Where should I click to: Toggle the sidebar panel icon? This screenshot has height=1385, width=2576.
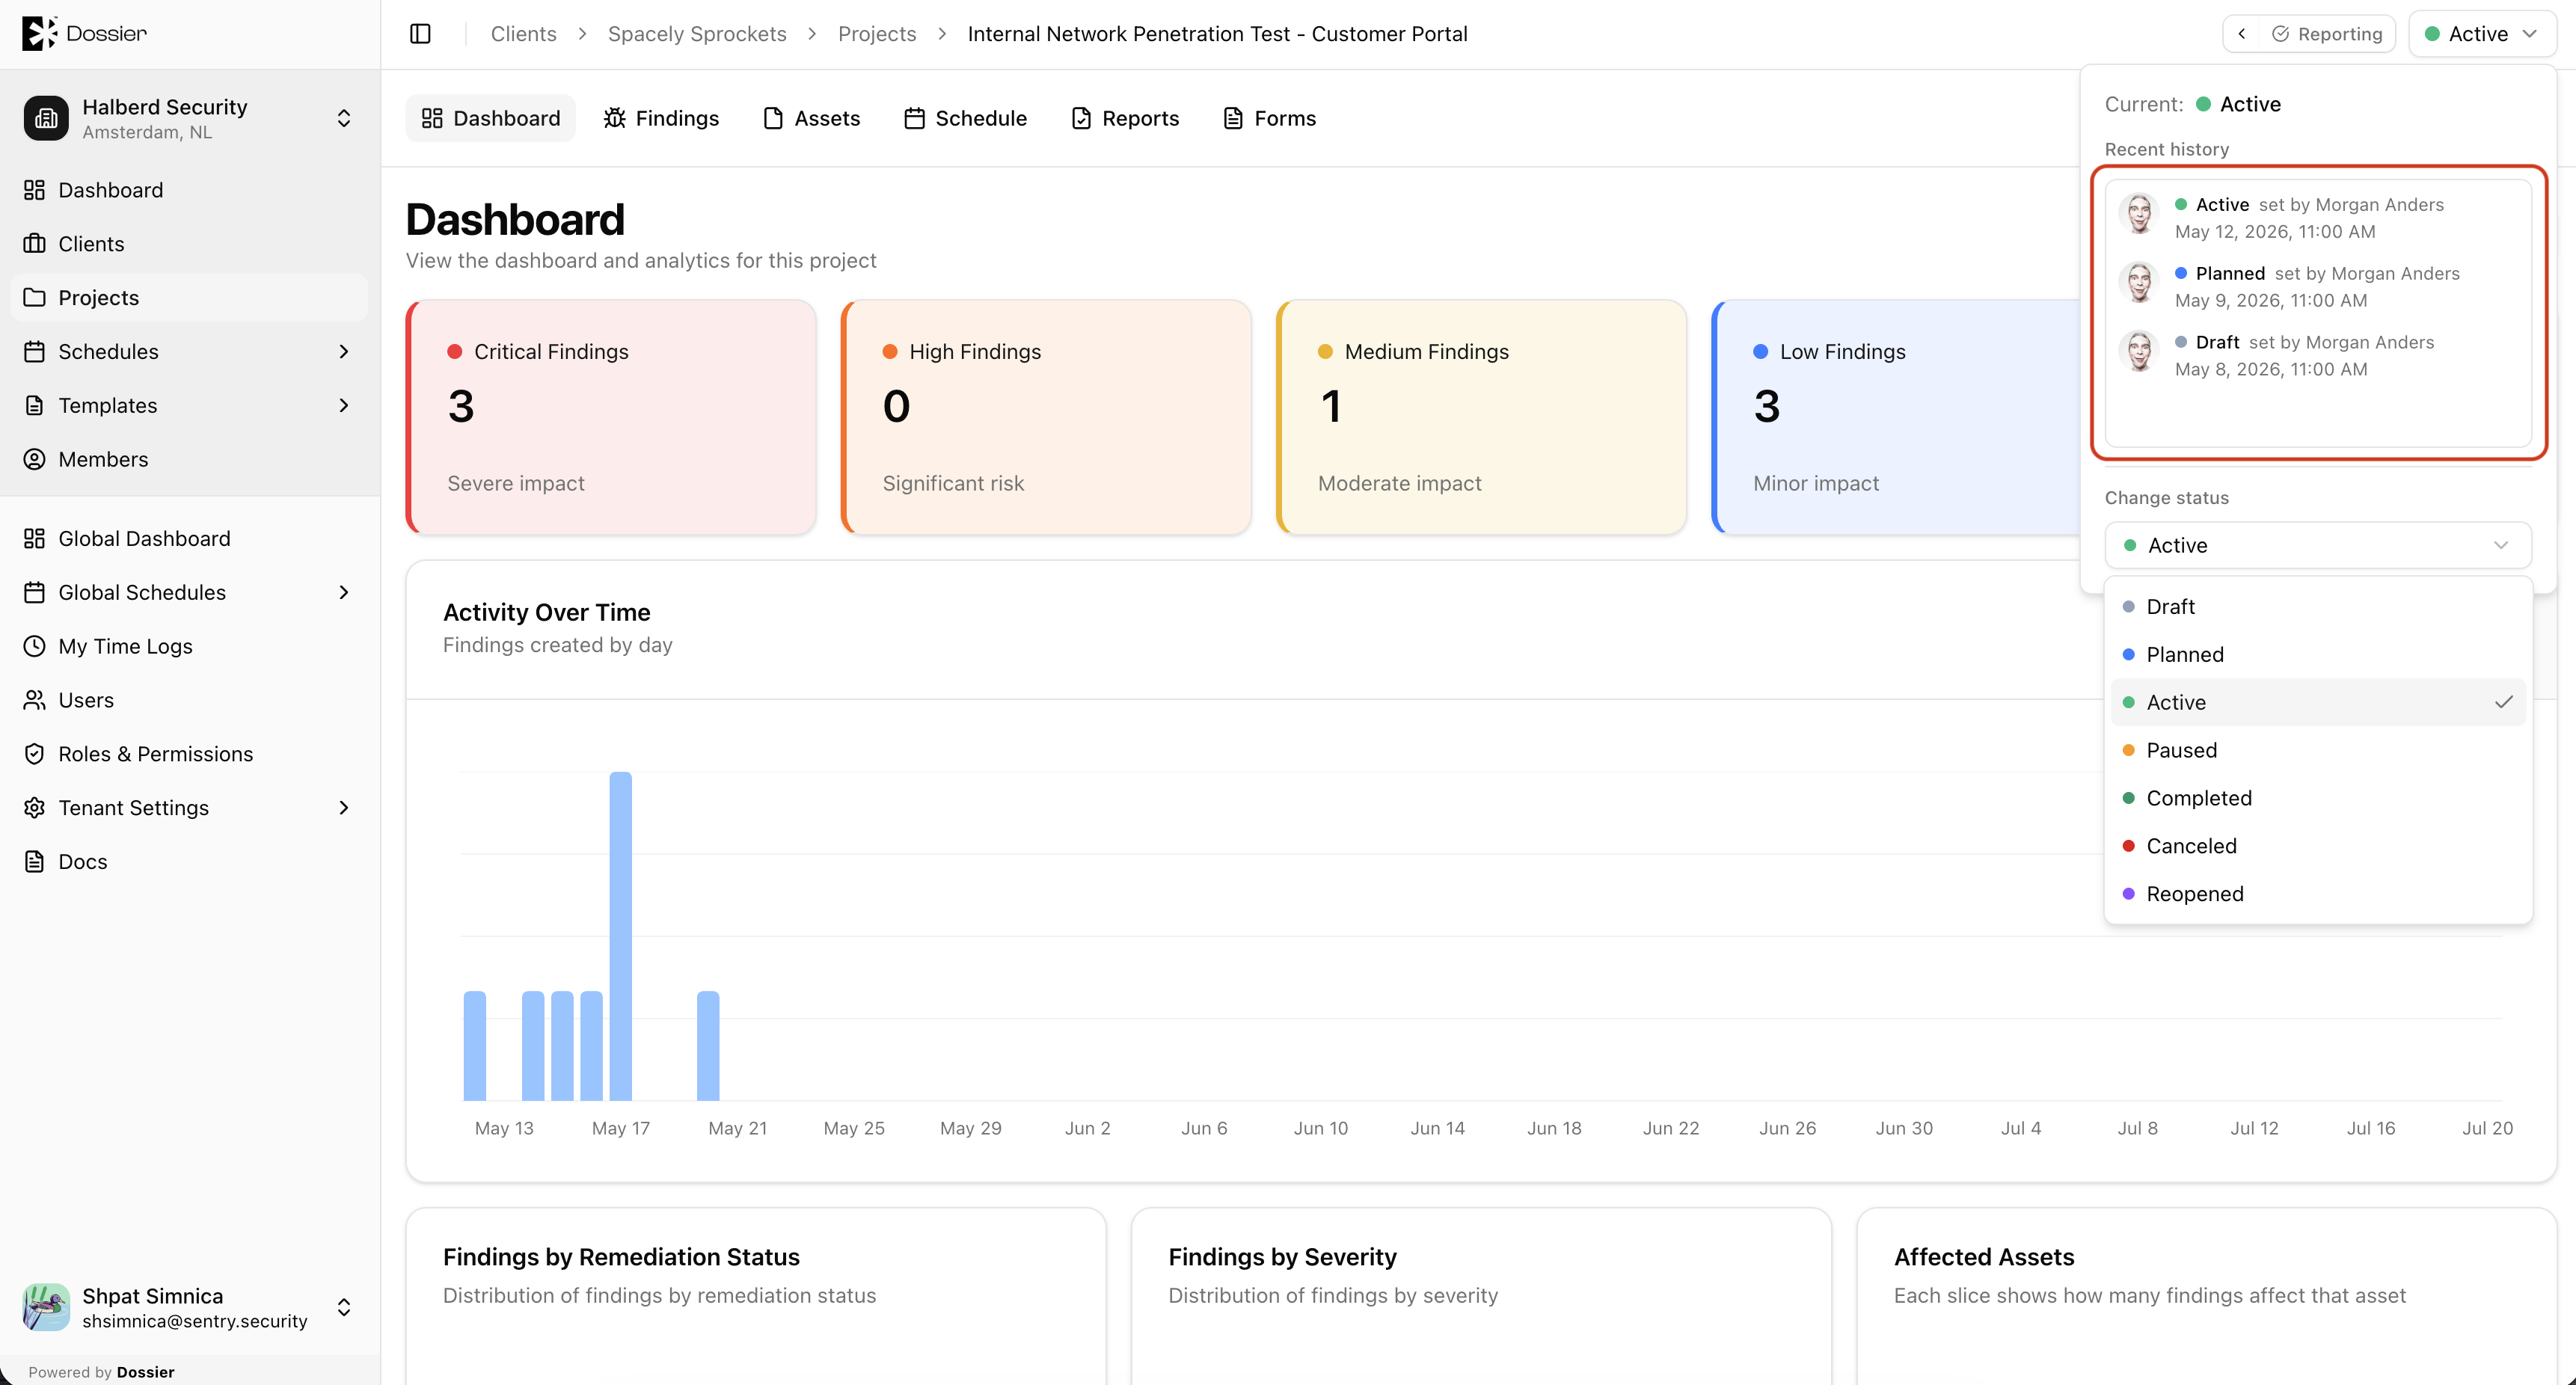point(420,34)
